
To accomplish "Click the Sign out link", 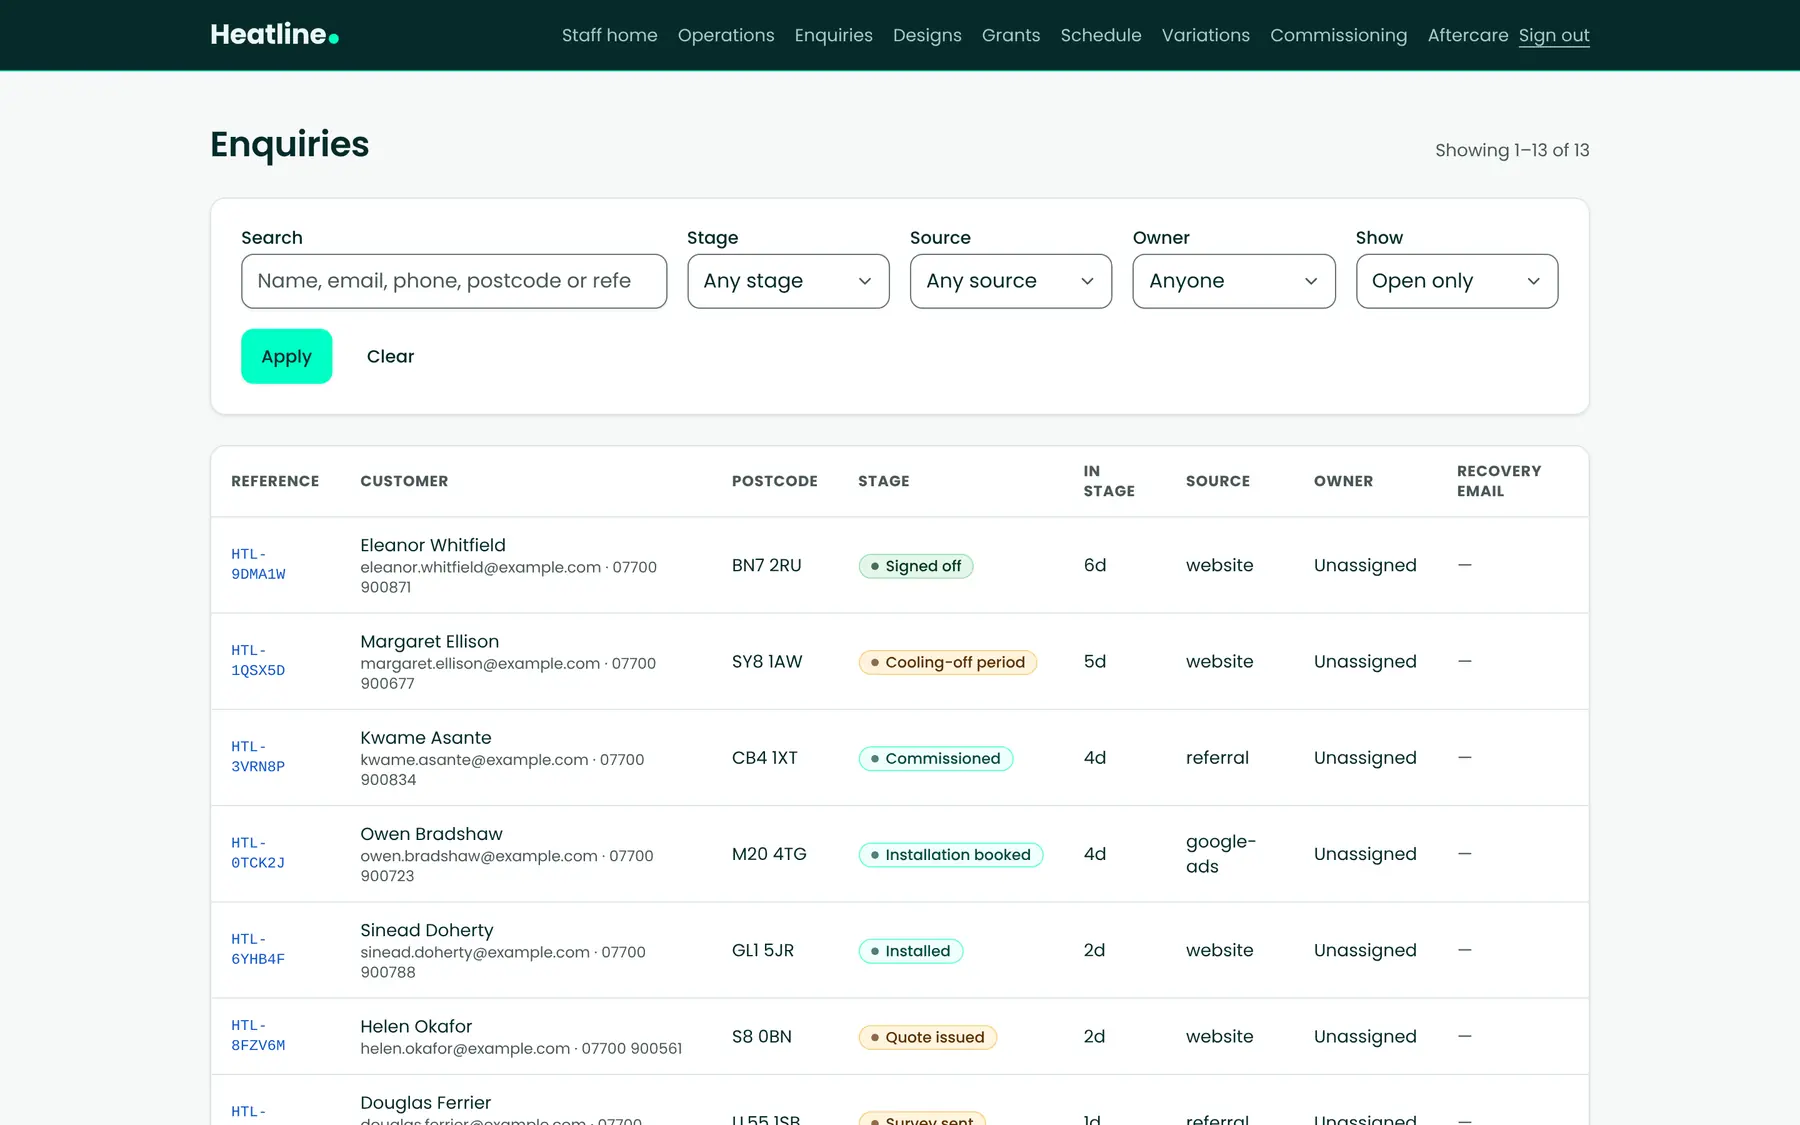I will (x=1554, y=35).
